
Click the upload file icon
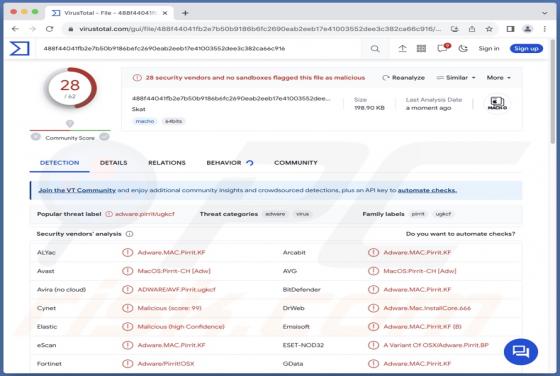pos(402,49)
